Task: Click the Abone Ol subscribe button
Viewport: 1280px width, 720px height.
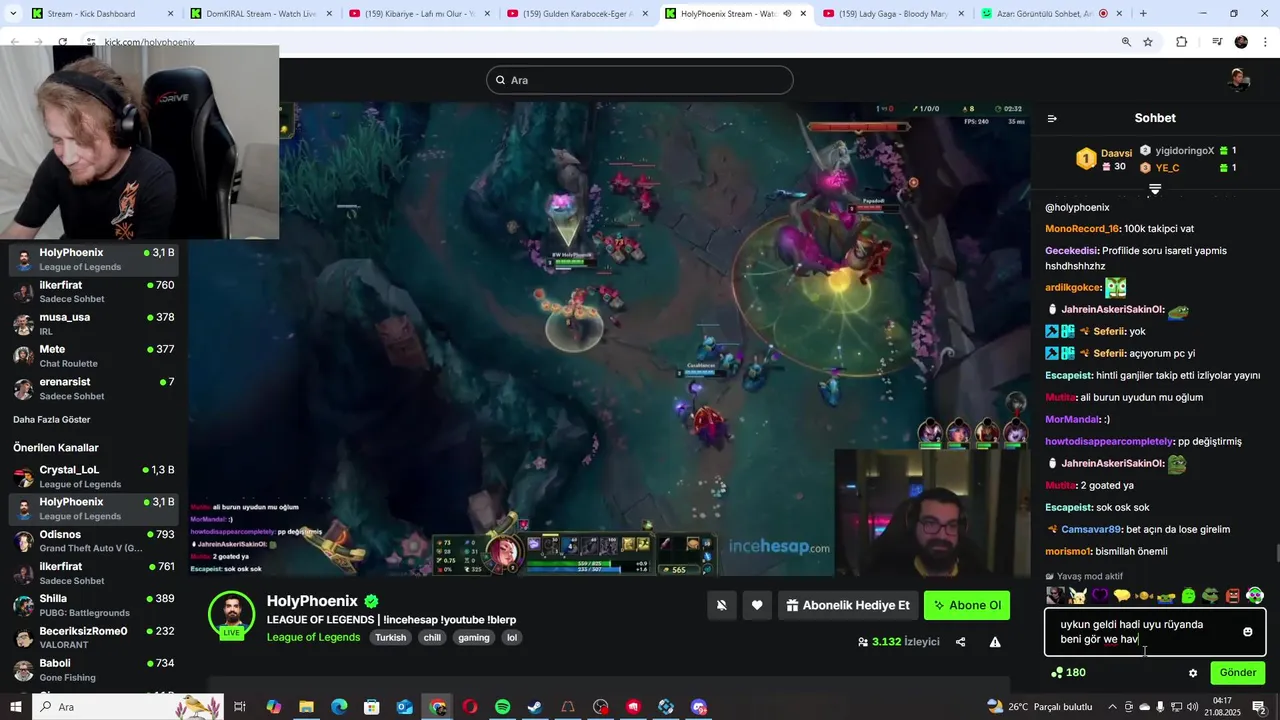Action: pyautogui.click(x=967, y=605)
